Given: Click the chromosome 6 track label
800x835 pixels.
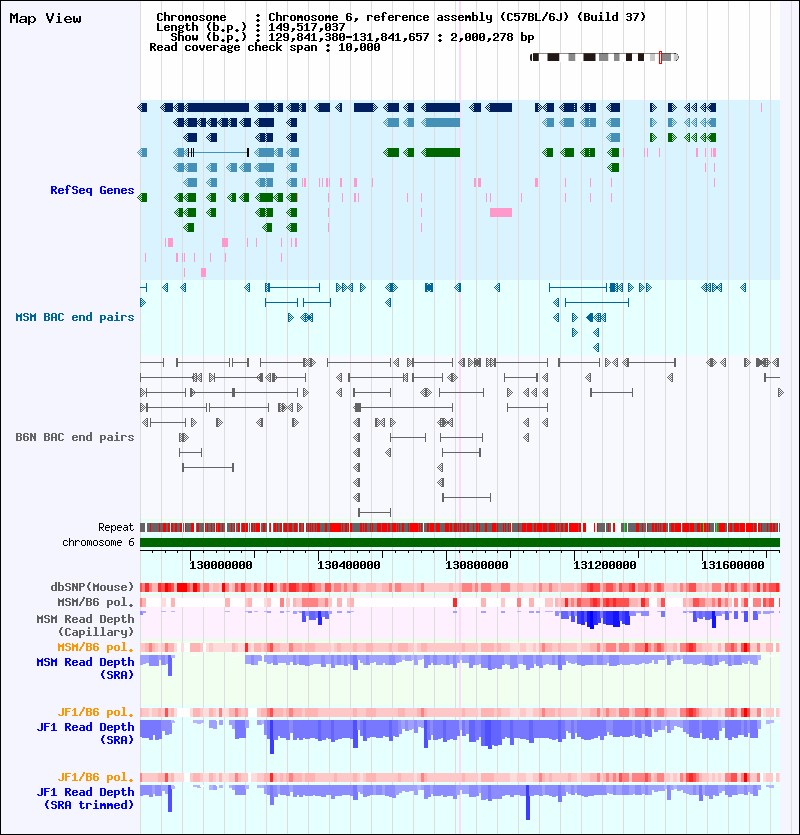Looking at the screenshot, I should [x=98, y=543].
